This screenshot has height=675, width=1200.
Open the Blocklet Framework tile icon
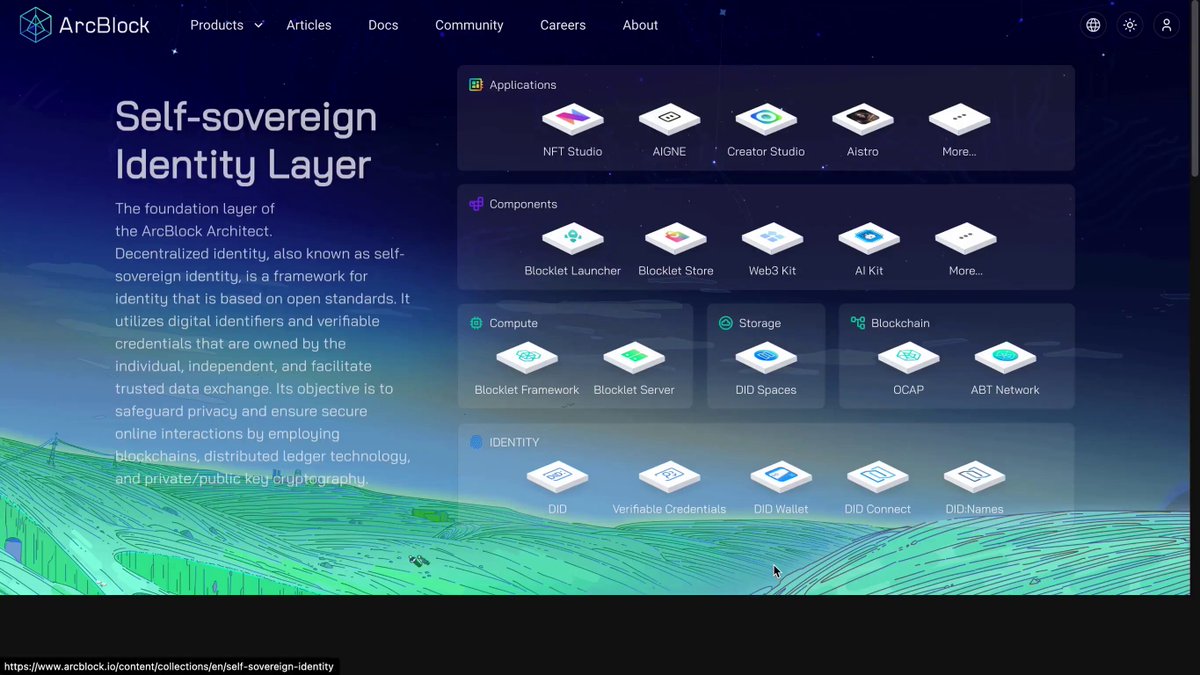pyautogui.click(x=527, y=357)
